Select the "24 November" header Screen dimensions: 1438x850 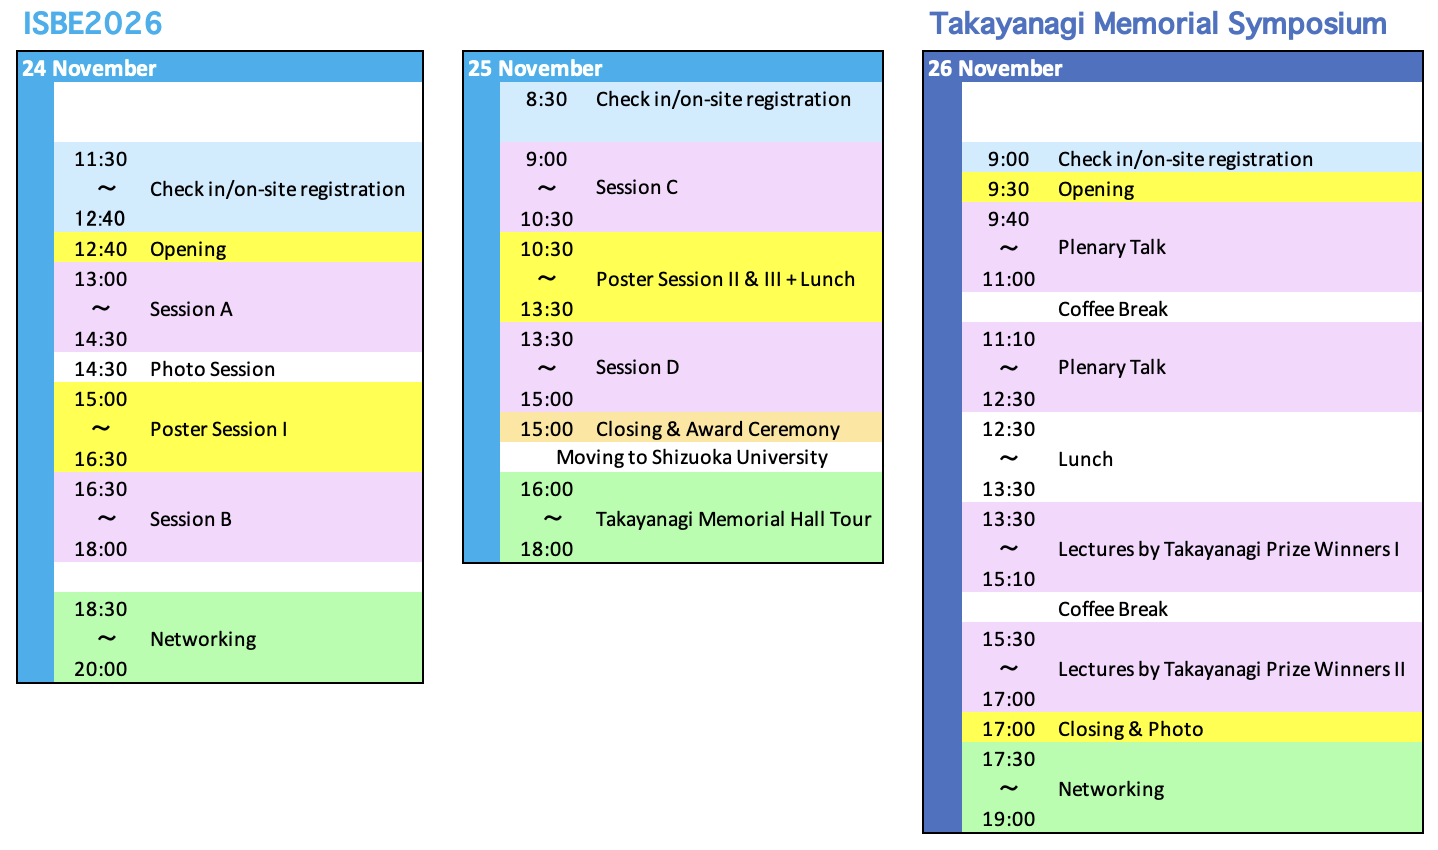pos(89,68)
